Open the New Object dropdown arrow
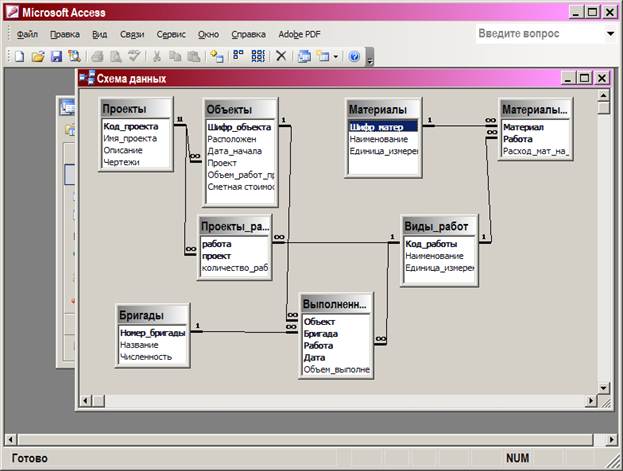The width and height of the screenshot is (623, 471). pos(335,57)
